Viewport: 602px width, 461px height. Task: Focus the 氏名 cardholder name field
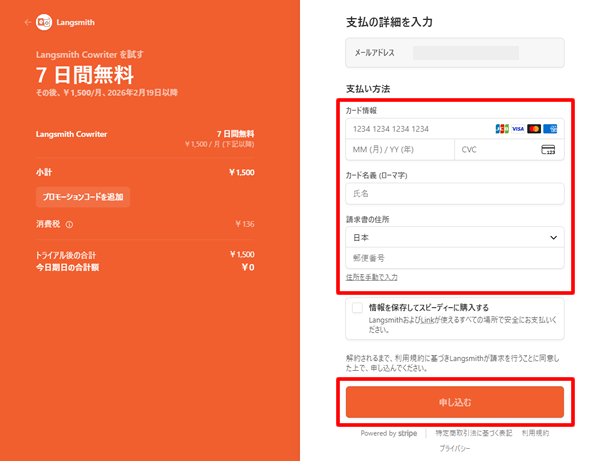[x=455, y=194]
